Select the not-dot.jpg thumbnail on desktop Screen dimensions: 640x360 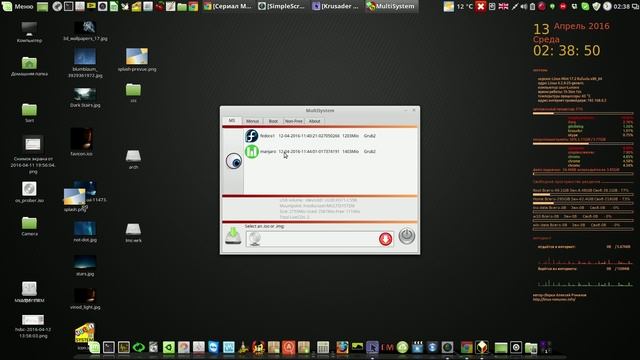(x=85, y=229)
